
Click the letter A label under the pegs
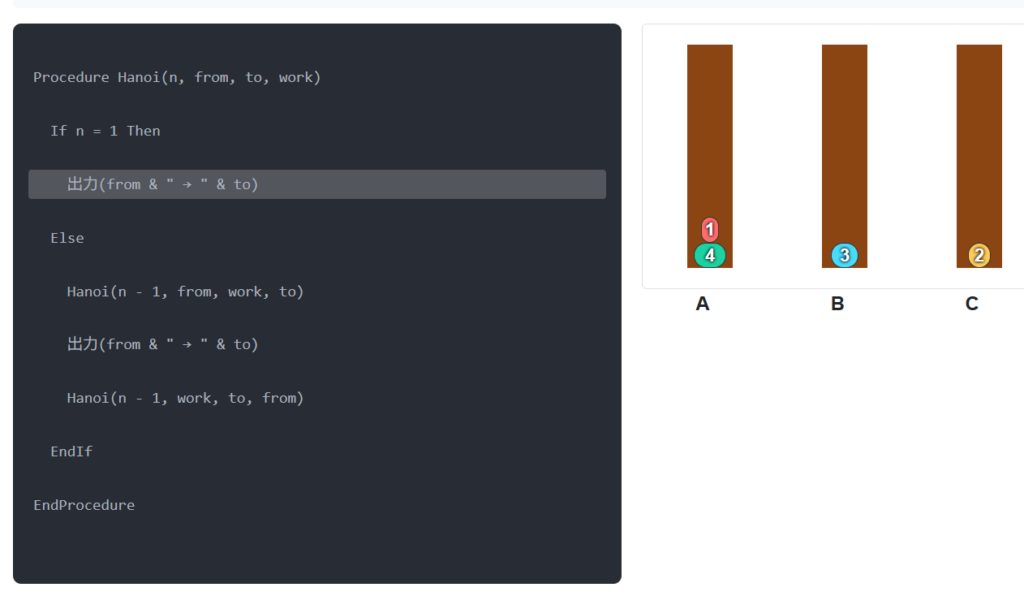pos(703,304)
